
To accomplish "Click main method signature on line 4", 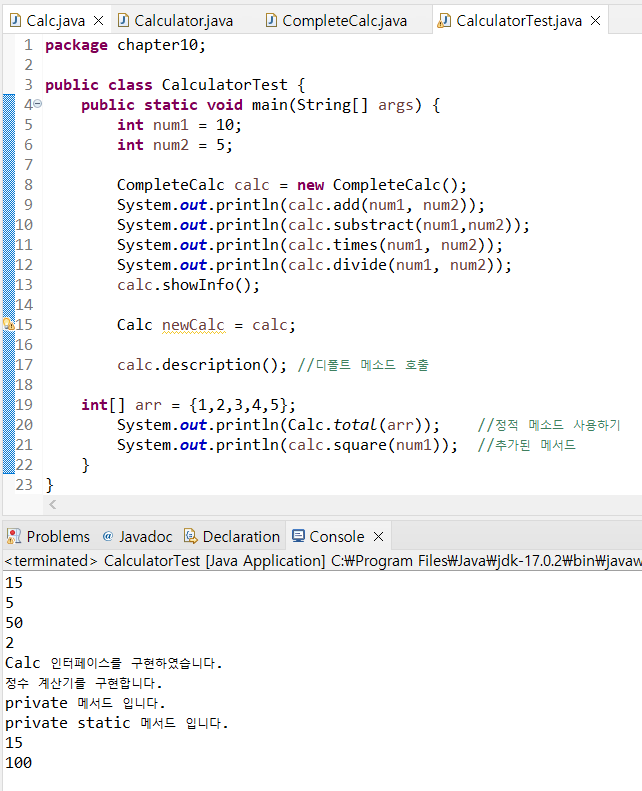I will coord(260,104).
